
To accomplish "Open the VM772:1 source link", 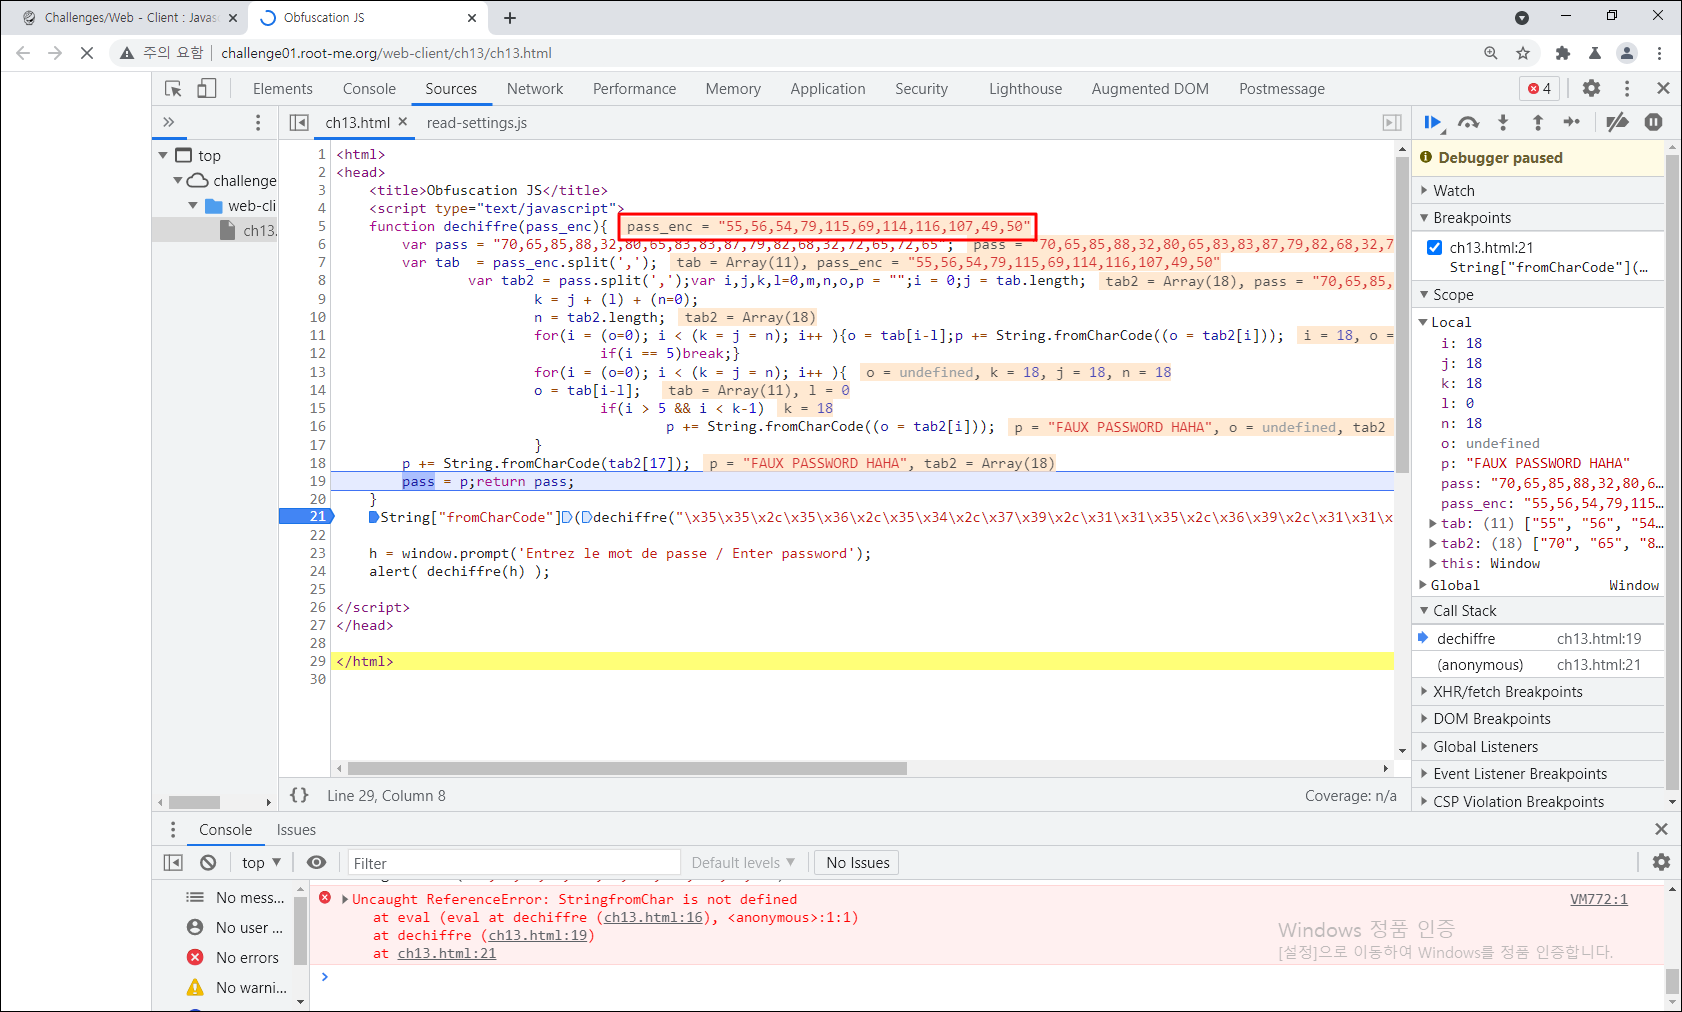I will (x=1598, y=899).
